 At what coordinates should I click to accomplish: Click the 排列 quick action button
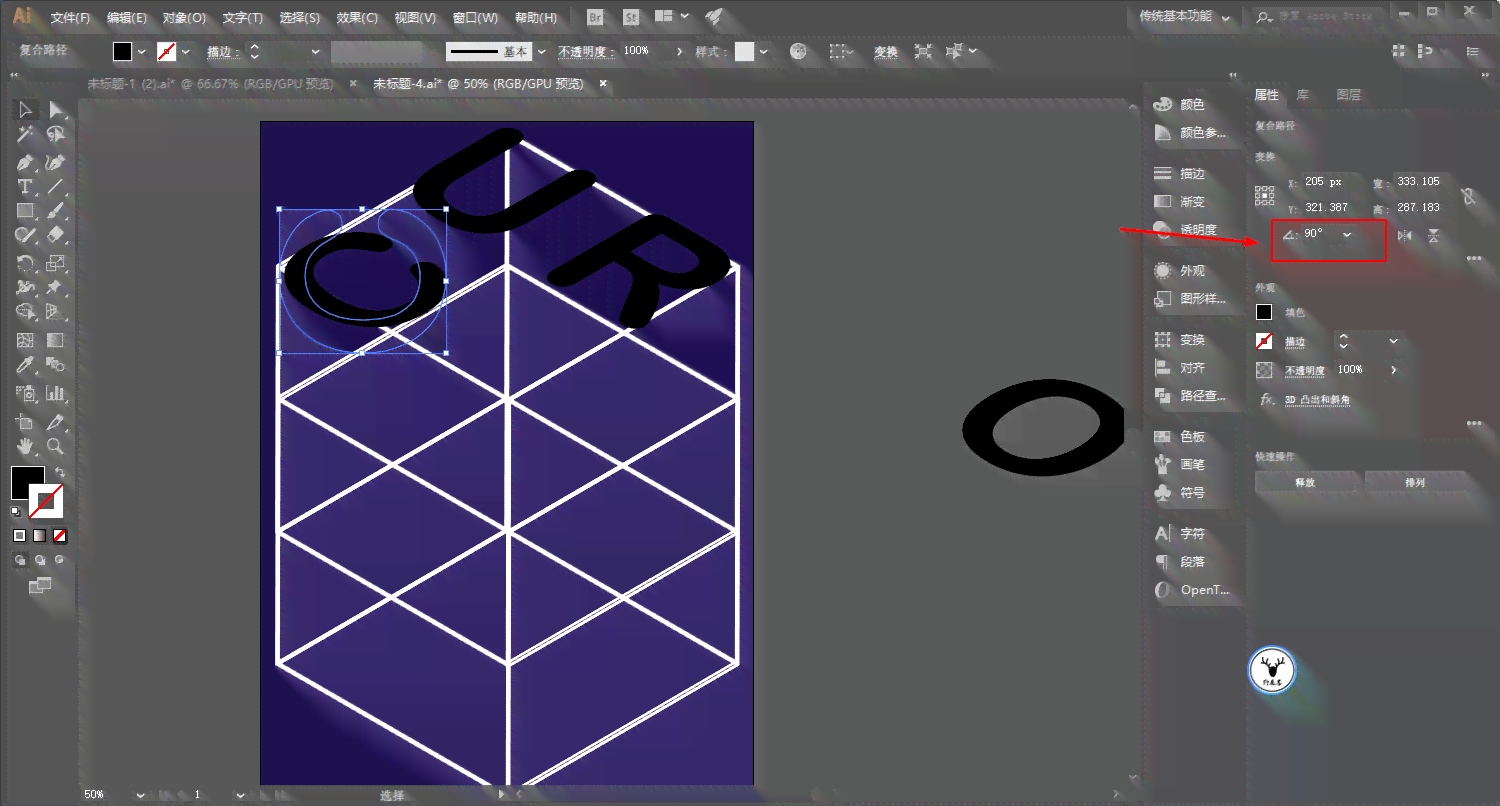point(1415,482)
